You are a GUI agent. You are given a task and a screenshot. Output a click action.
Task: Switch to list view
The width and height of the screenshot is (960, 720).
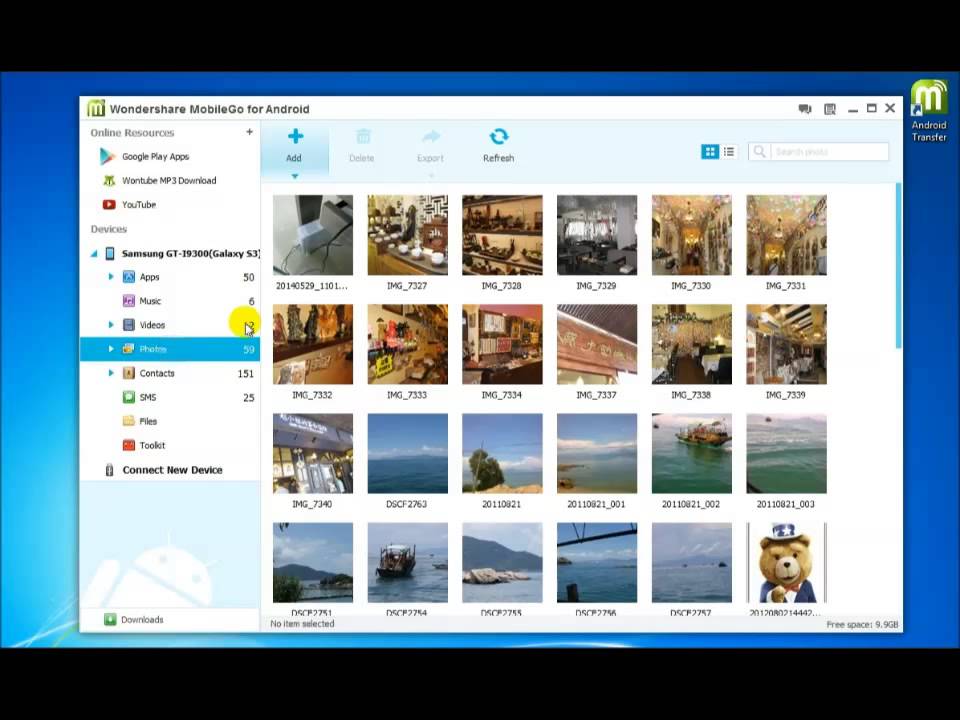[729, 152]
